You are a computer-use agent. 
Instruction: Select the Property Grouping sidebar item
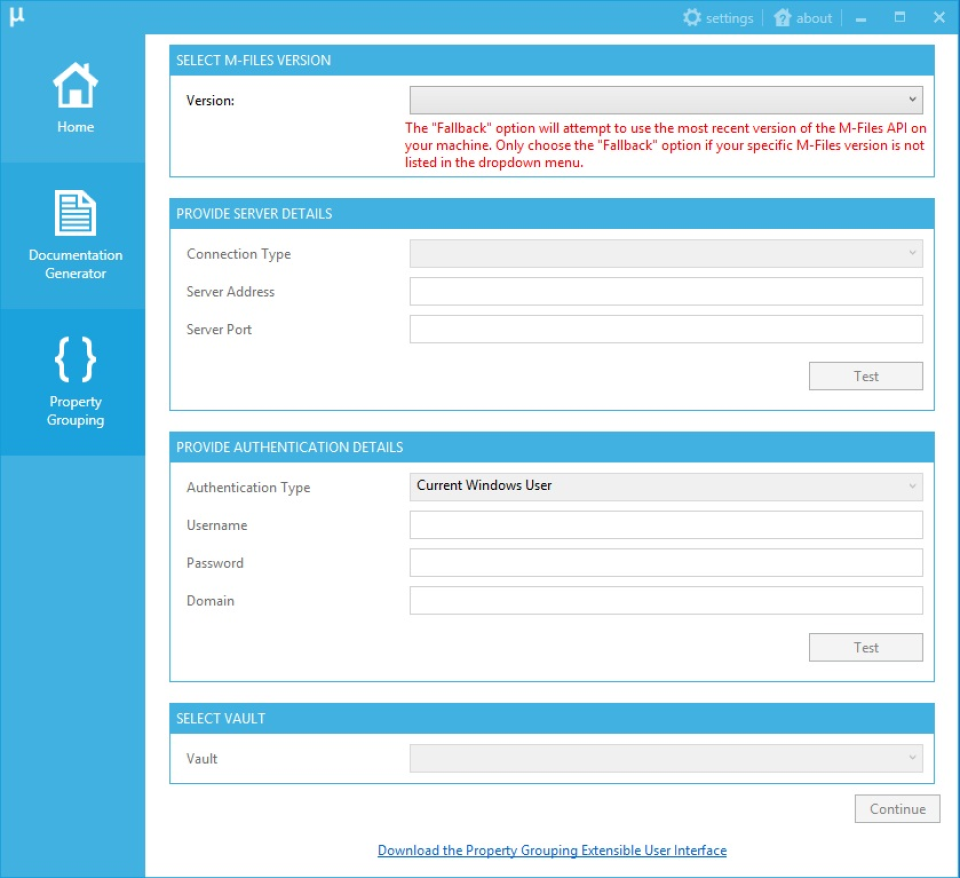coord(75,381)
